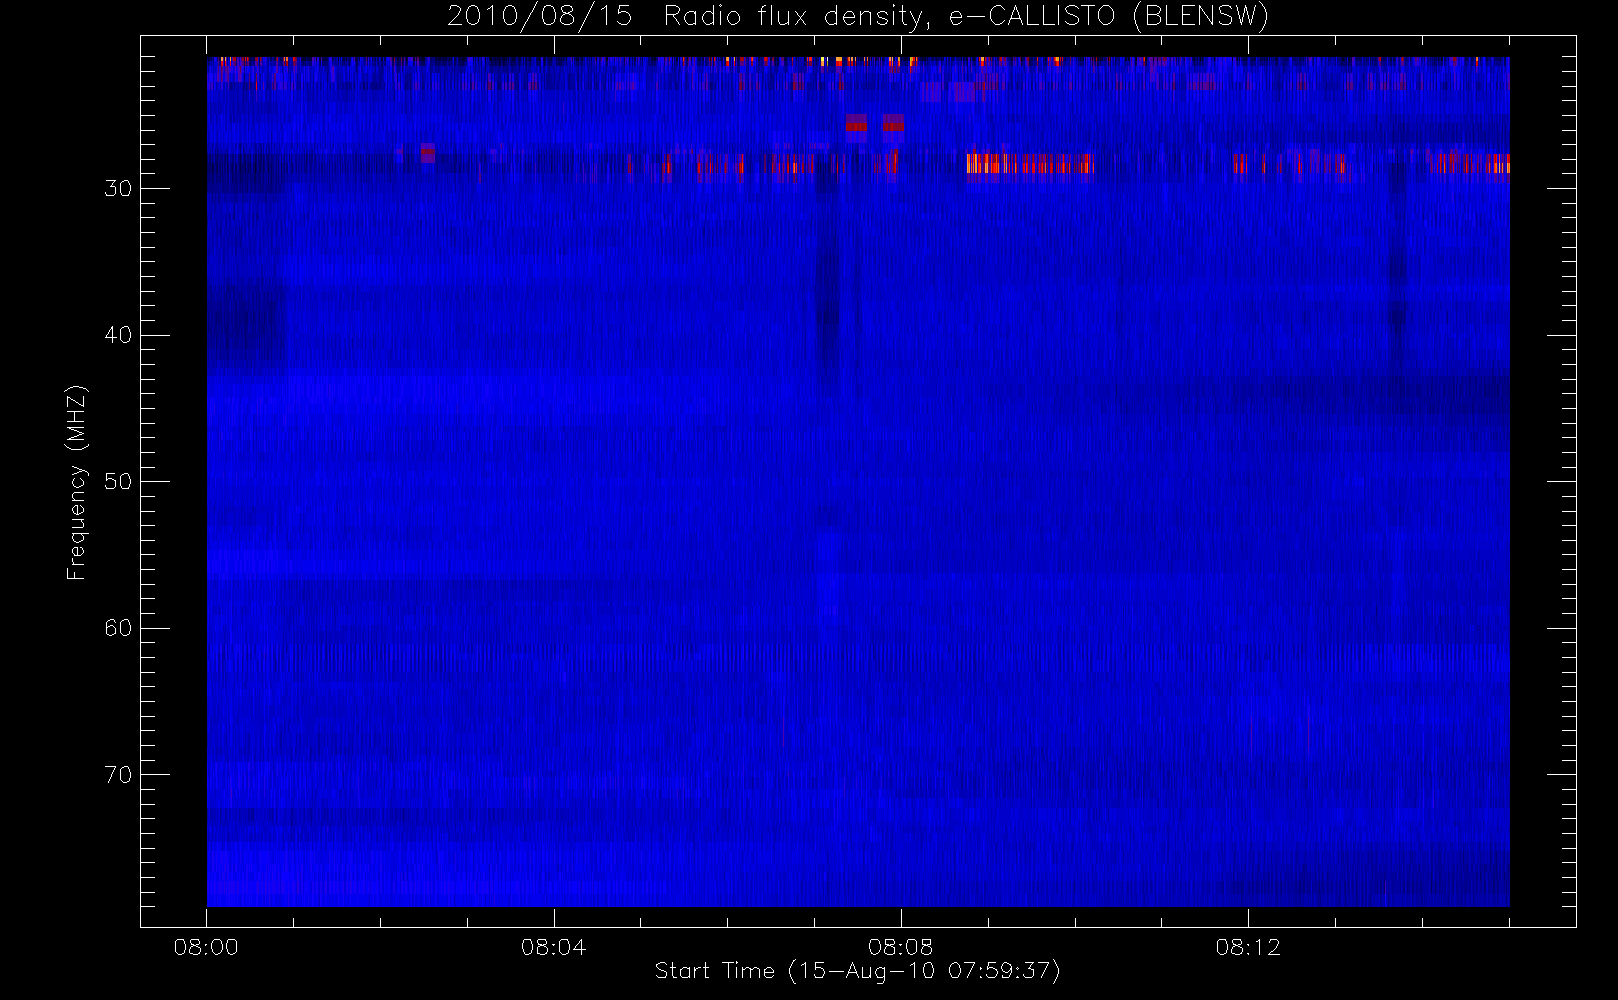Click the "Start Time (15-Aug-10 07:59:37)" label
Screen dimensions: 1618x1000
pos(857,971)
